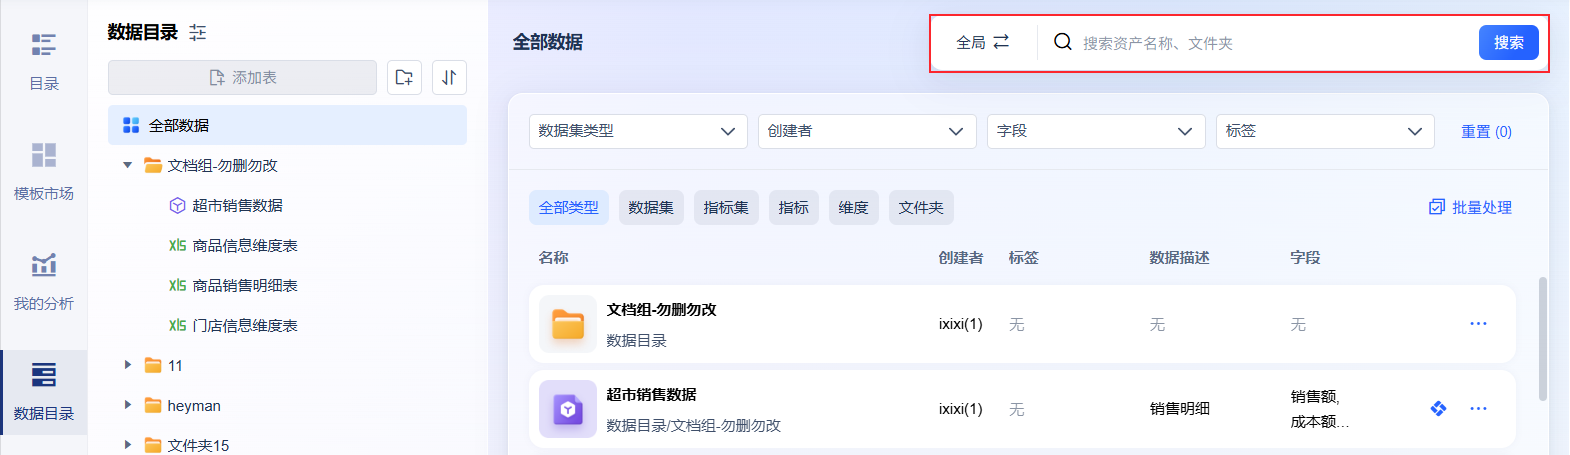Image resolution: width=1570 pixels, height=455 pixels.
Task: Click the 全局 scope switcher
Action: [982, 42]
